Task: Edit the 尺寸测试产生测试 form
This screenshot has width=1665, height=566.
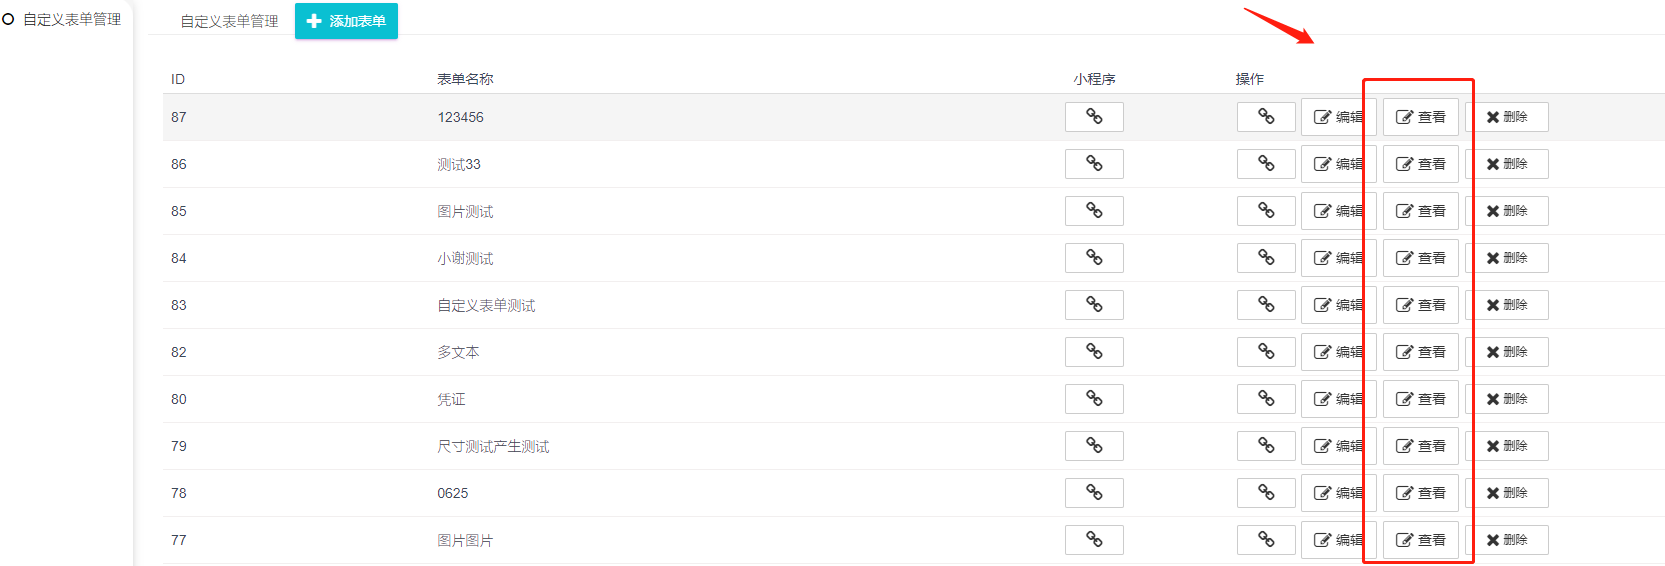Action: pos(1338,446)
